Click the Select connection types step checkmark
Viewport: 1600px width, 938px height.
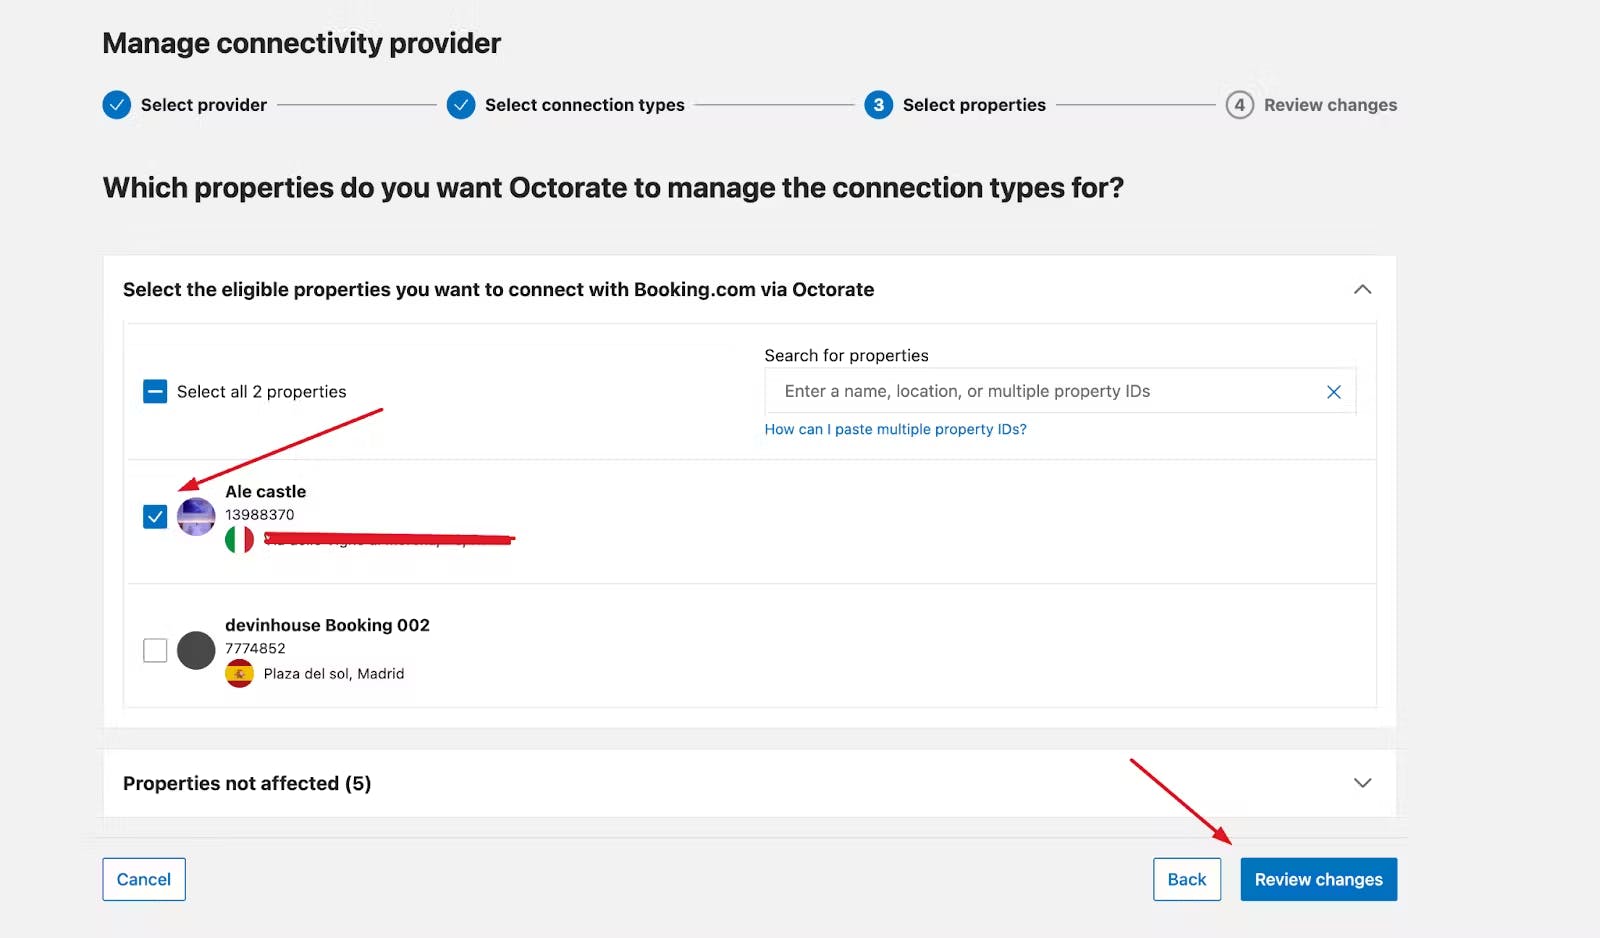point(461,105)
